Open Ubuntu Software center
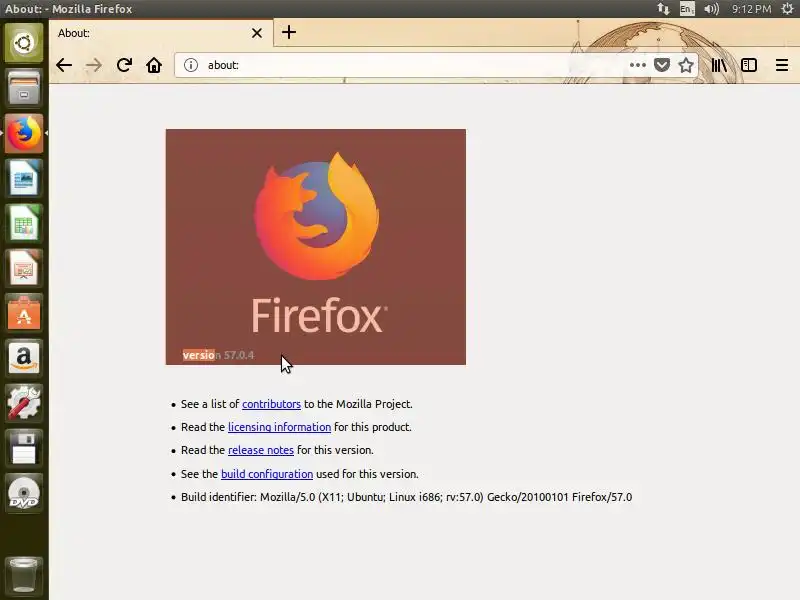The height and width of the screenshot is (600, 800). point(24,313)
